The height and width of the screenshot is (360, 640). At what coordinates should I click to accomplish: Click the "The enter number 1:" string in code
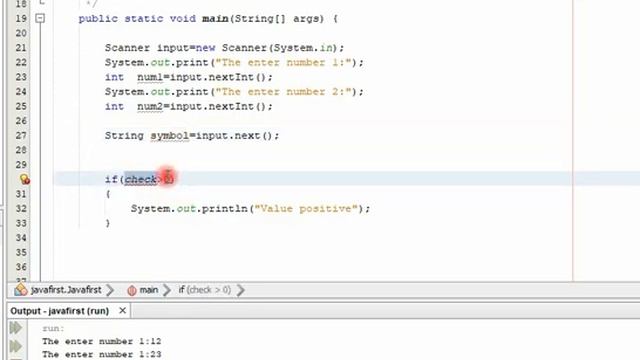(283, 62)
